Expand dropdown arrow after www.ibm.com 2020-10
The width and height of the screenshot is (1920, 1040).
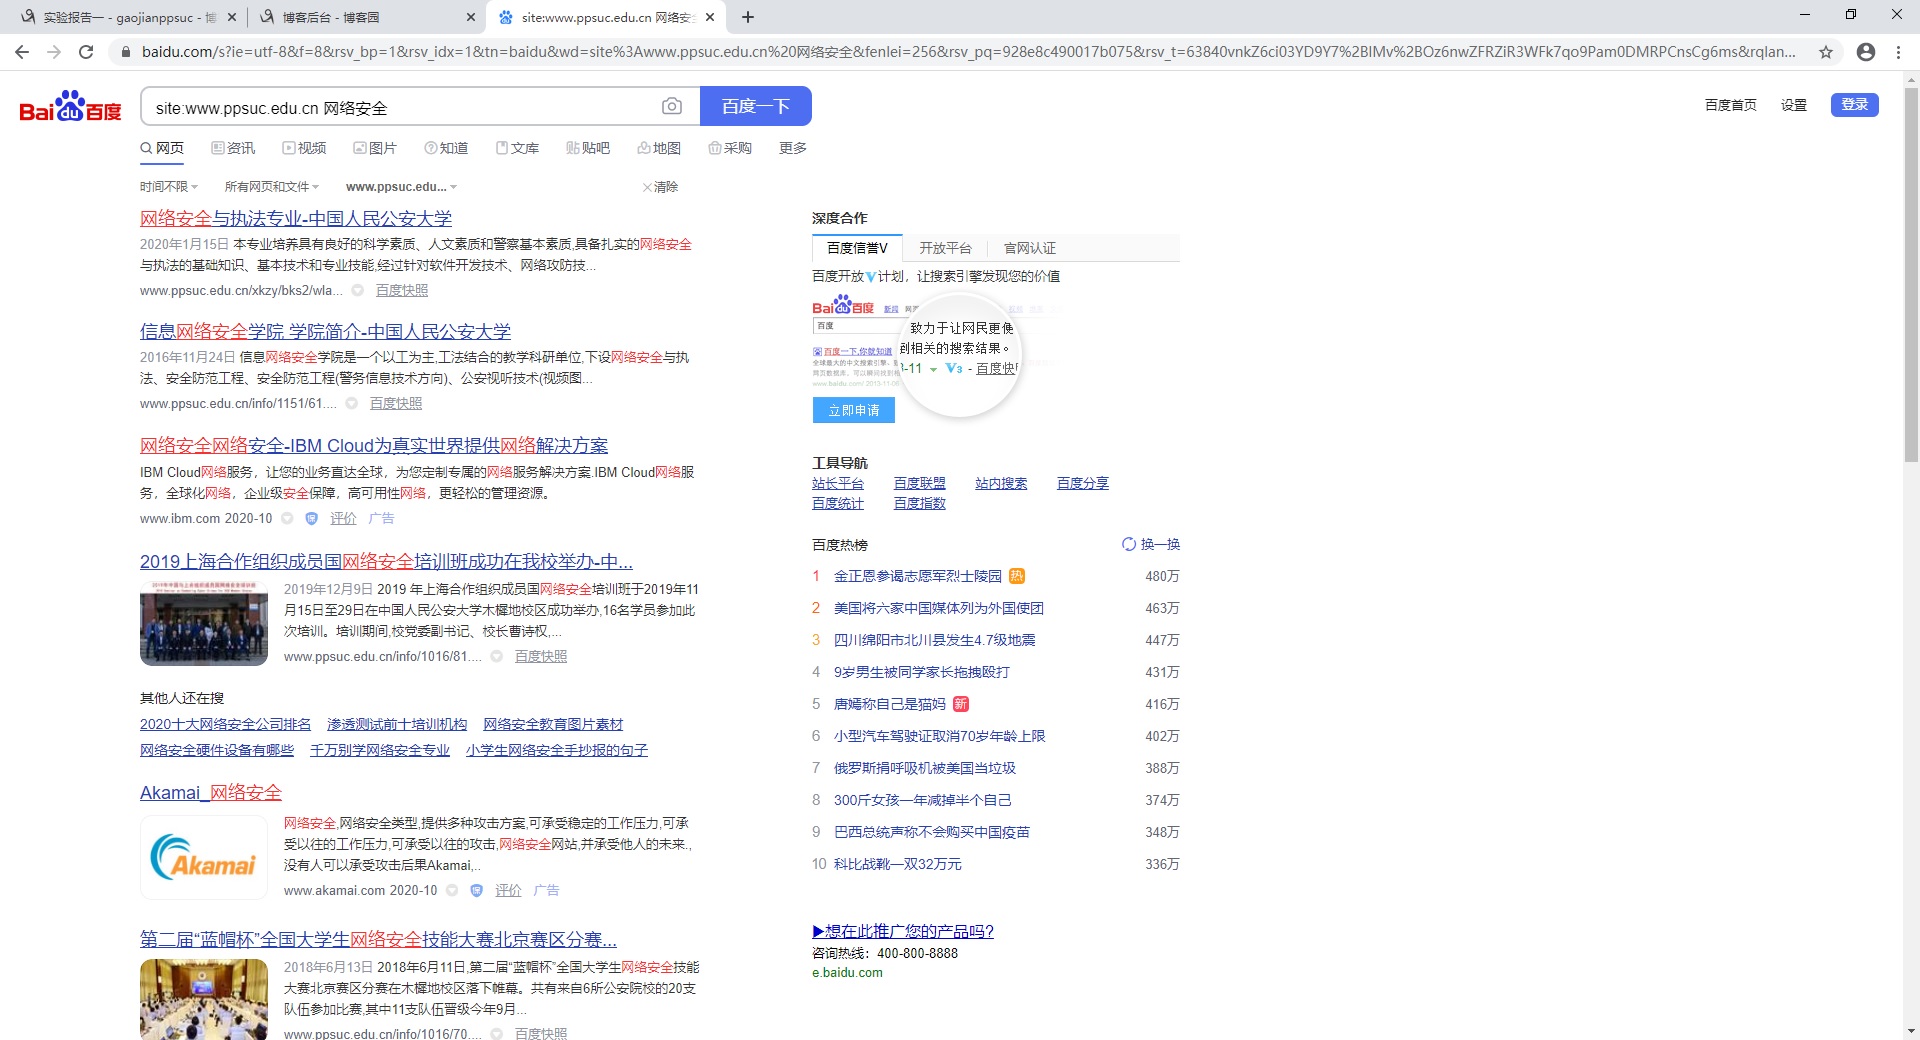pos(287,518)
